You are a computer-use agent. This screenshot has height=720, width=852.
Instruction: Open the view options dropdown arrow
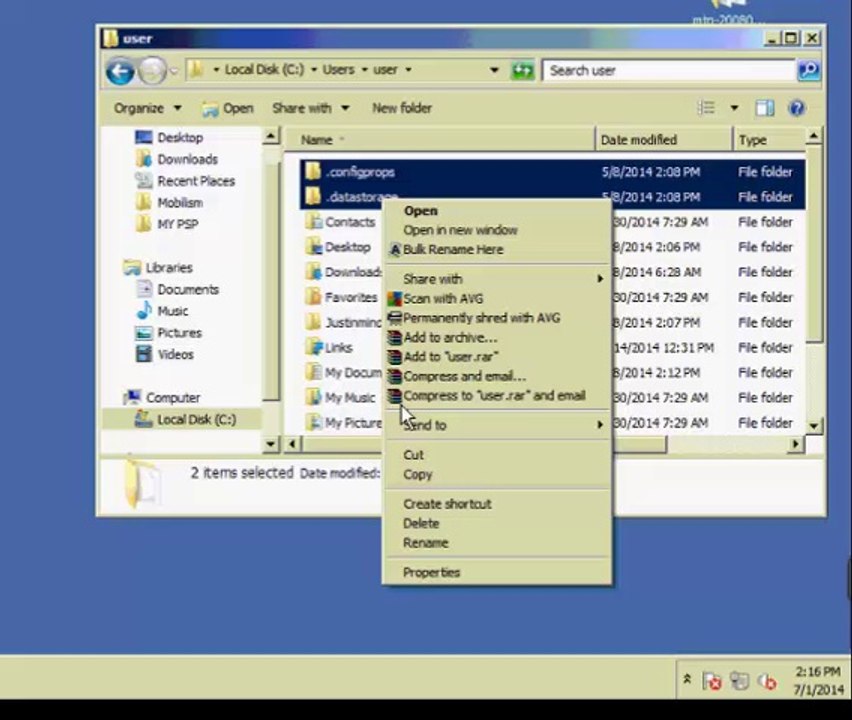pos(734,108)
